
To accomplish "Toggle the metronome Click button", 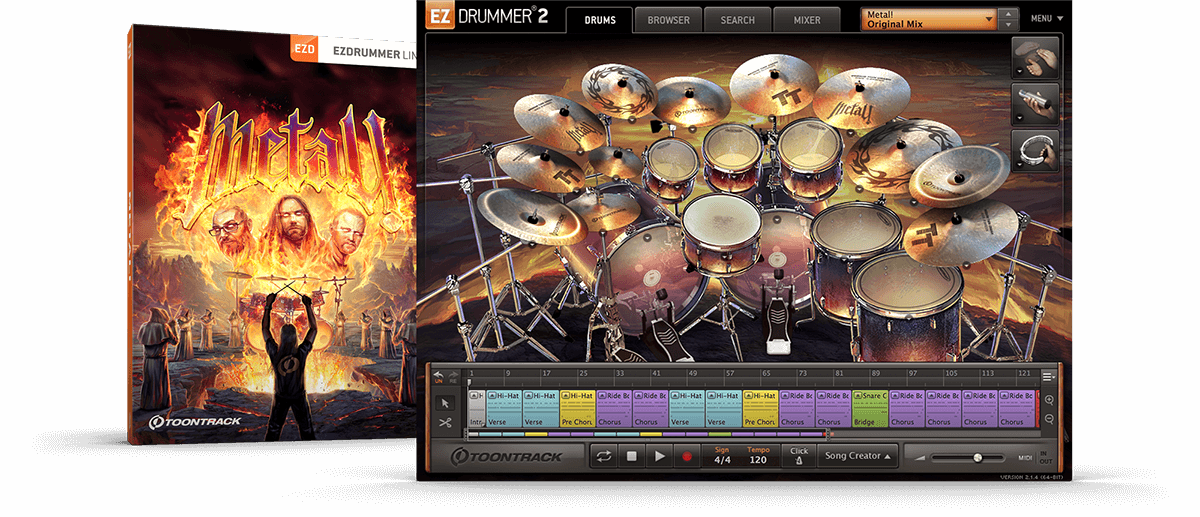I will pos(799,456).
